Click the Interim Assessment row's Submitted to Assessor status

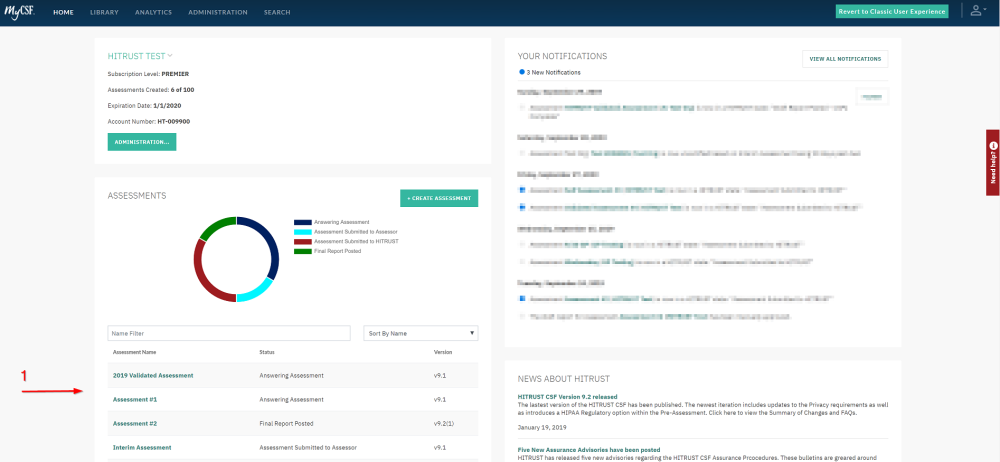[308, 448]
